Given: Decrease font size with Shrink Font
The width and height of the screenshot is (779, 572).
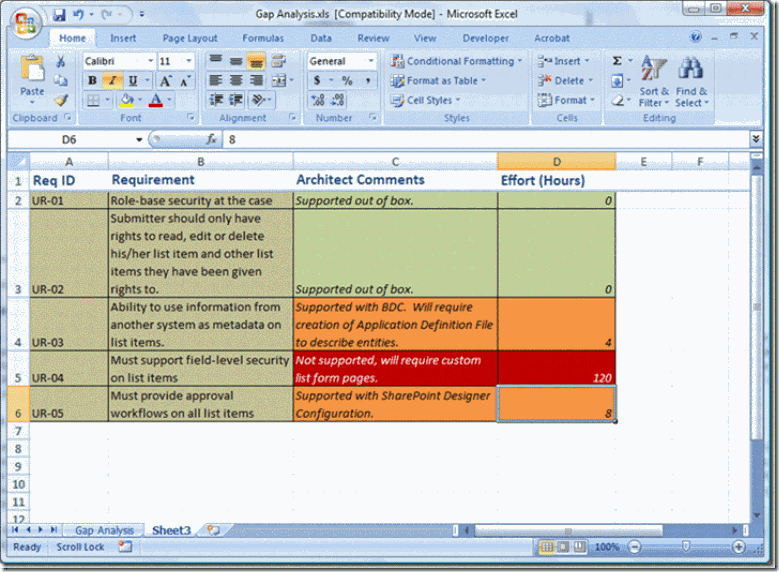Looking at the screenshot, I should click(x=185, y=81).
